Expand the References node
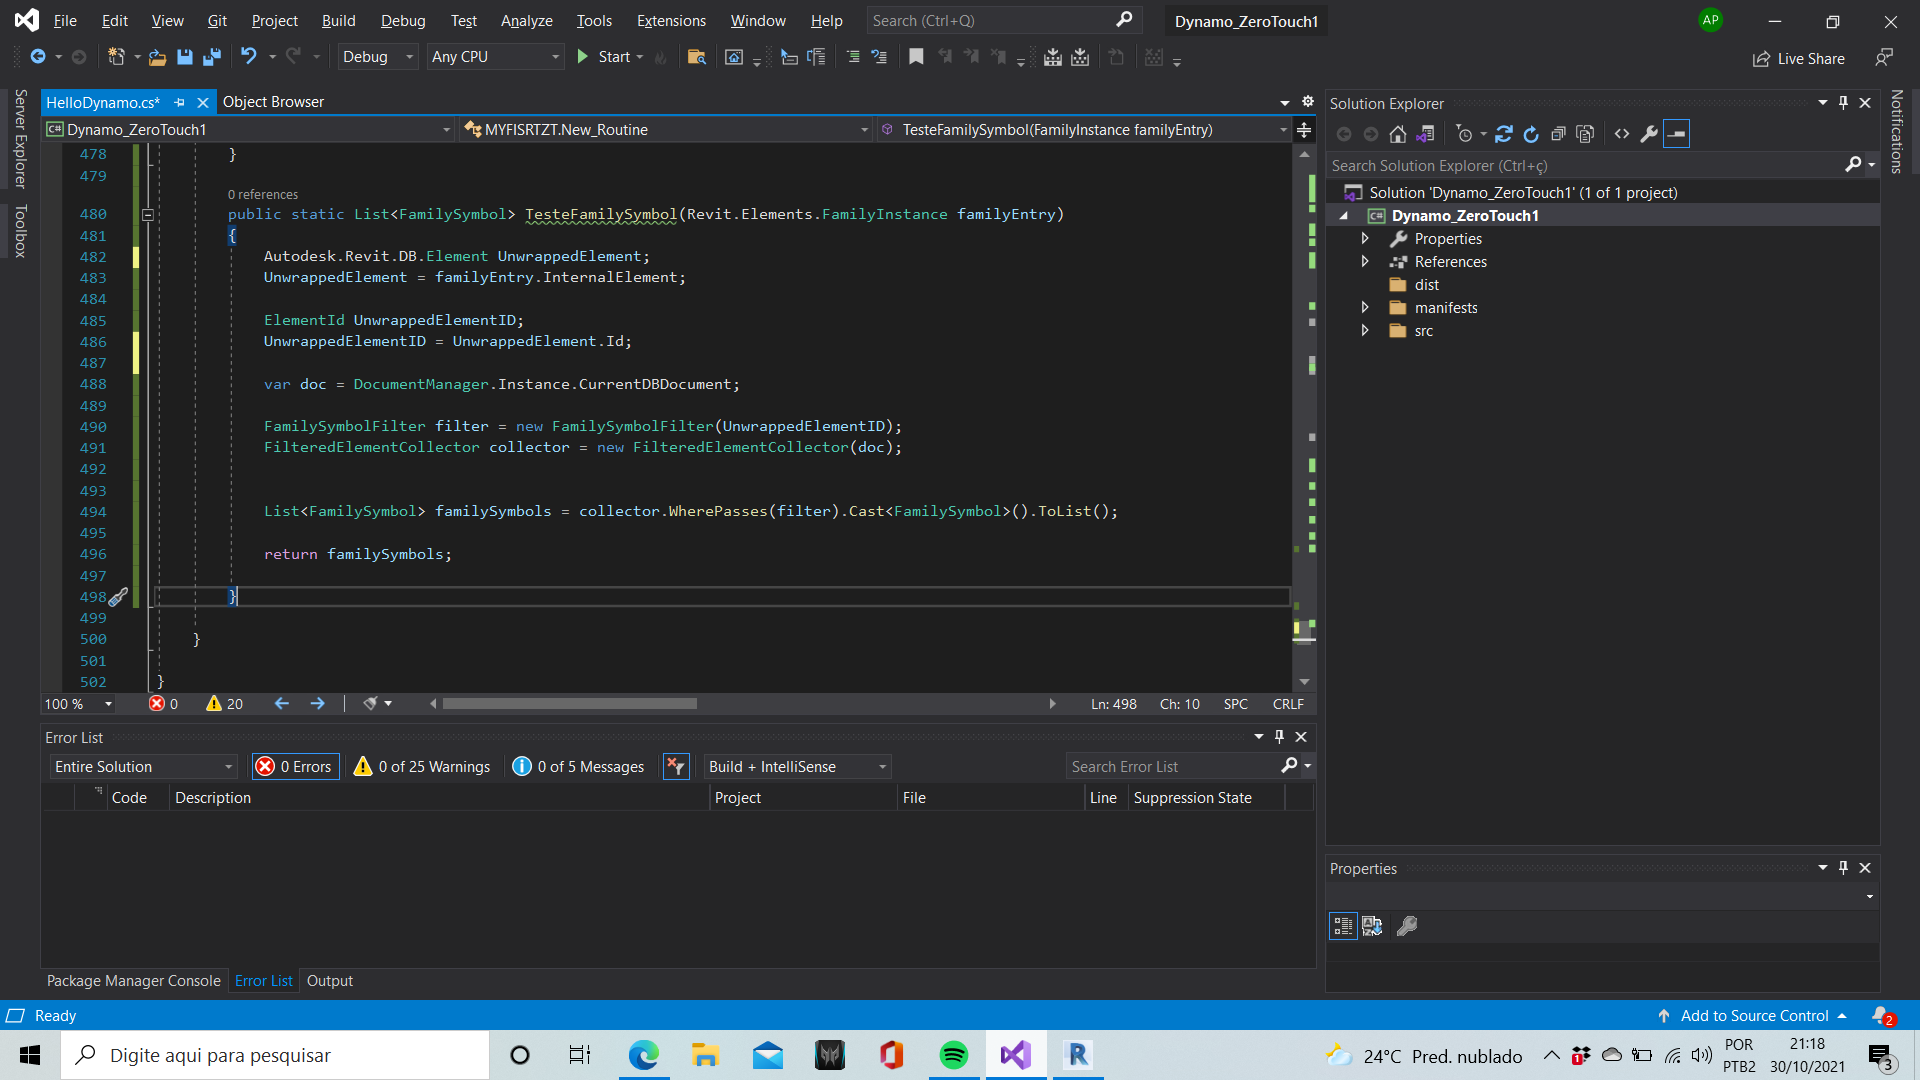Screen dimensions: 1920x1080 [x=1365, y=261]
